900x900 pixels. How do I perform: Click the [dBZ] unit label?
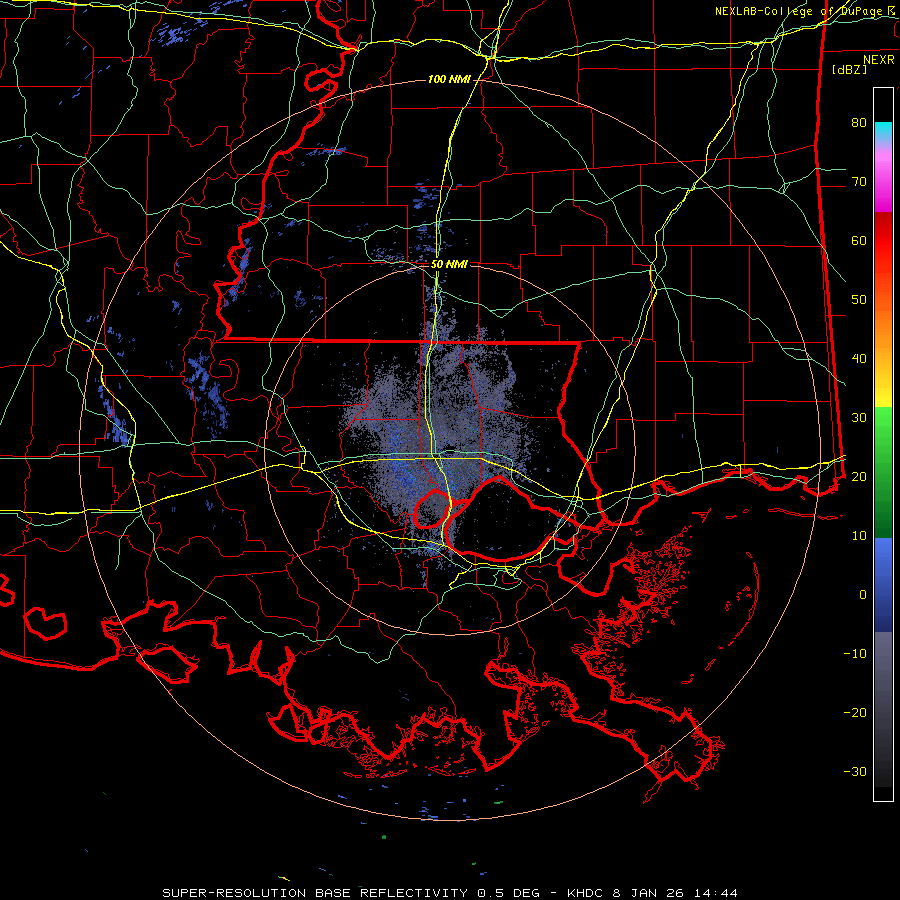(849, 70)
